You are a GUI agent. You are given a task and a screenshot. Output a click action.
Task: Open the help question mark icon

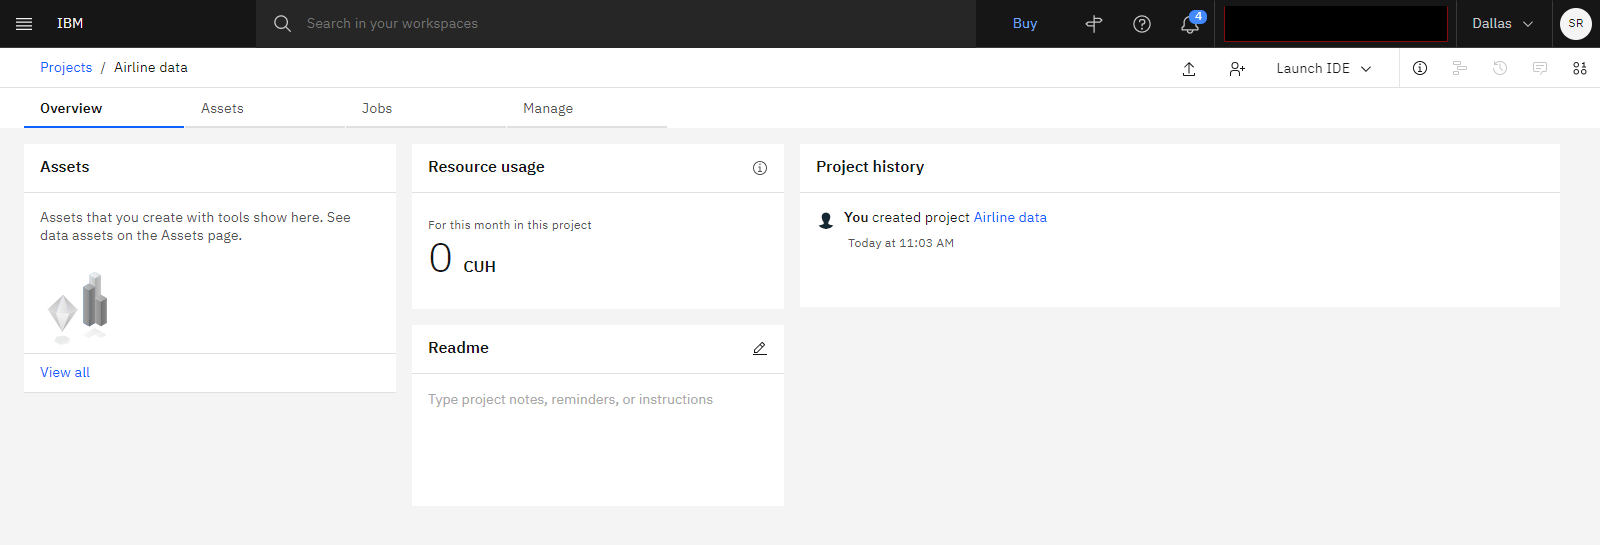(1142, 24)
